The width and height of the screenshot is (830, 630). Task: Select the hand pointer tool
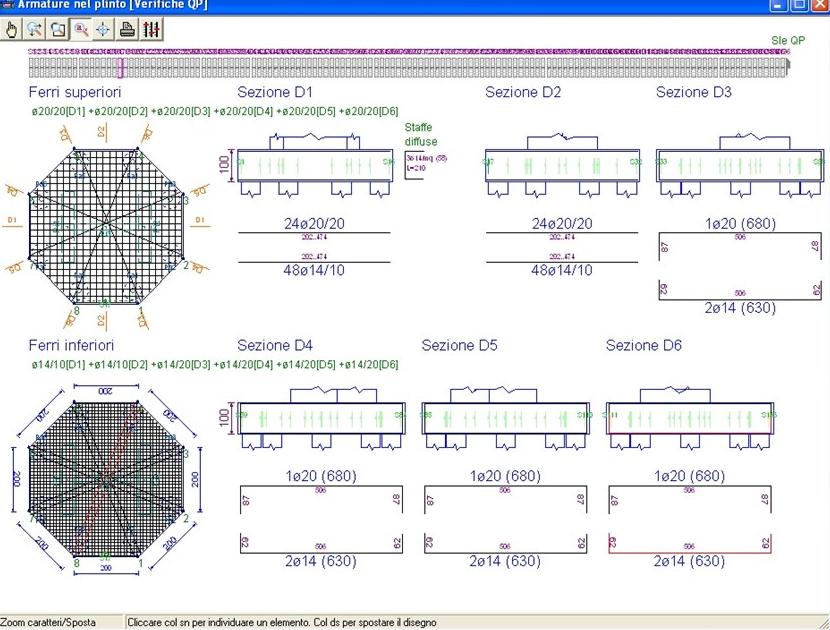(x=11, y=30)
